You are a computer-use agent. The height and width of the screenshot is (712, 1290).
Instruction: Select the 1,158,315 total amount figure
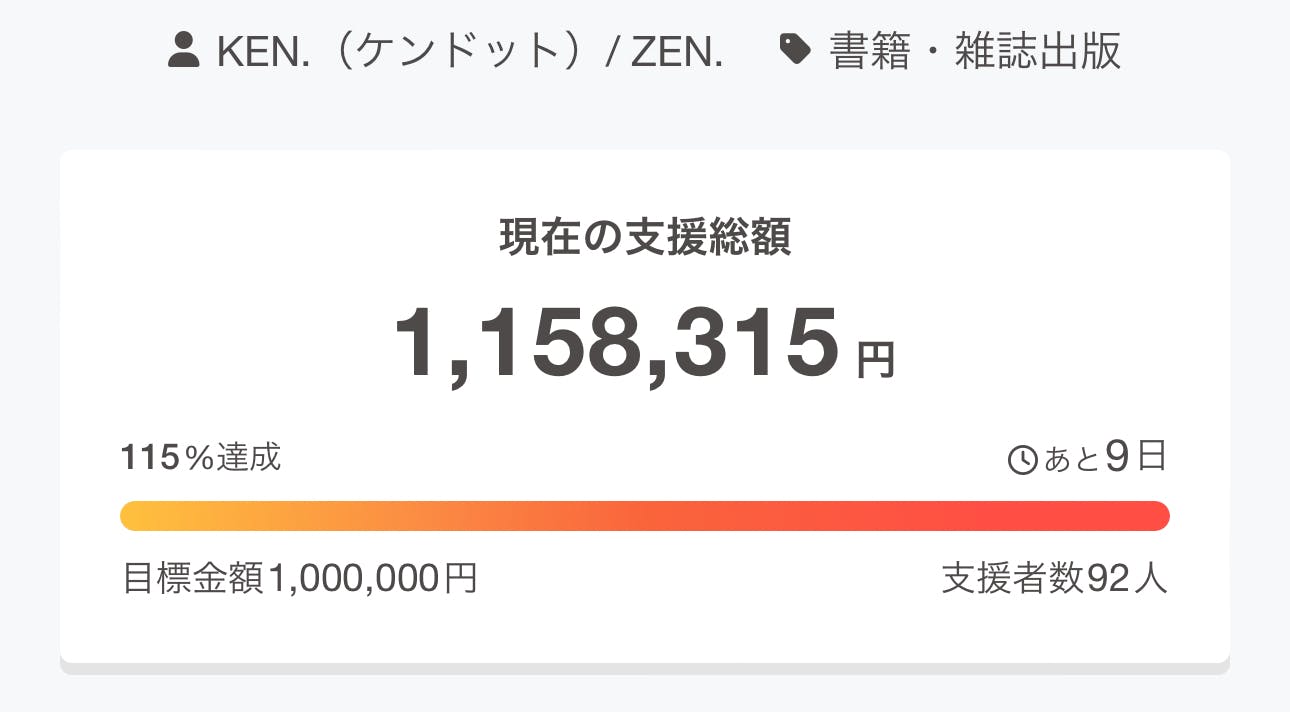click(617, 344)
